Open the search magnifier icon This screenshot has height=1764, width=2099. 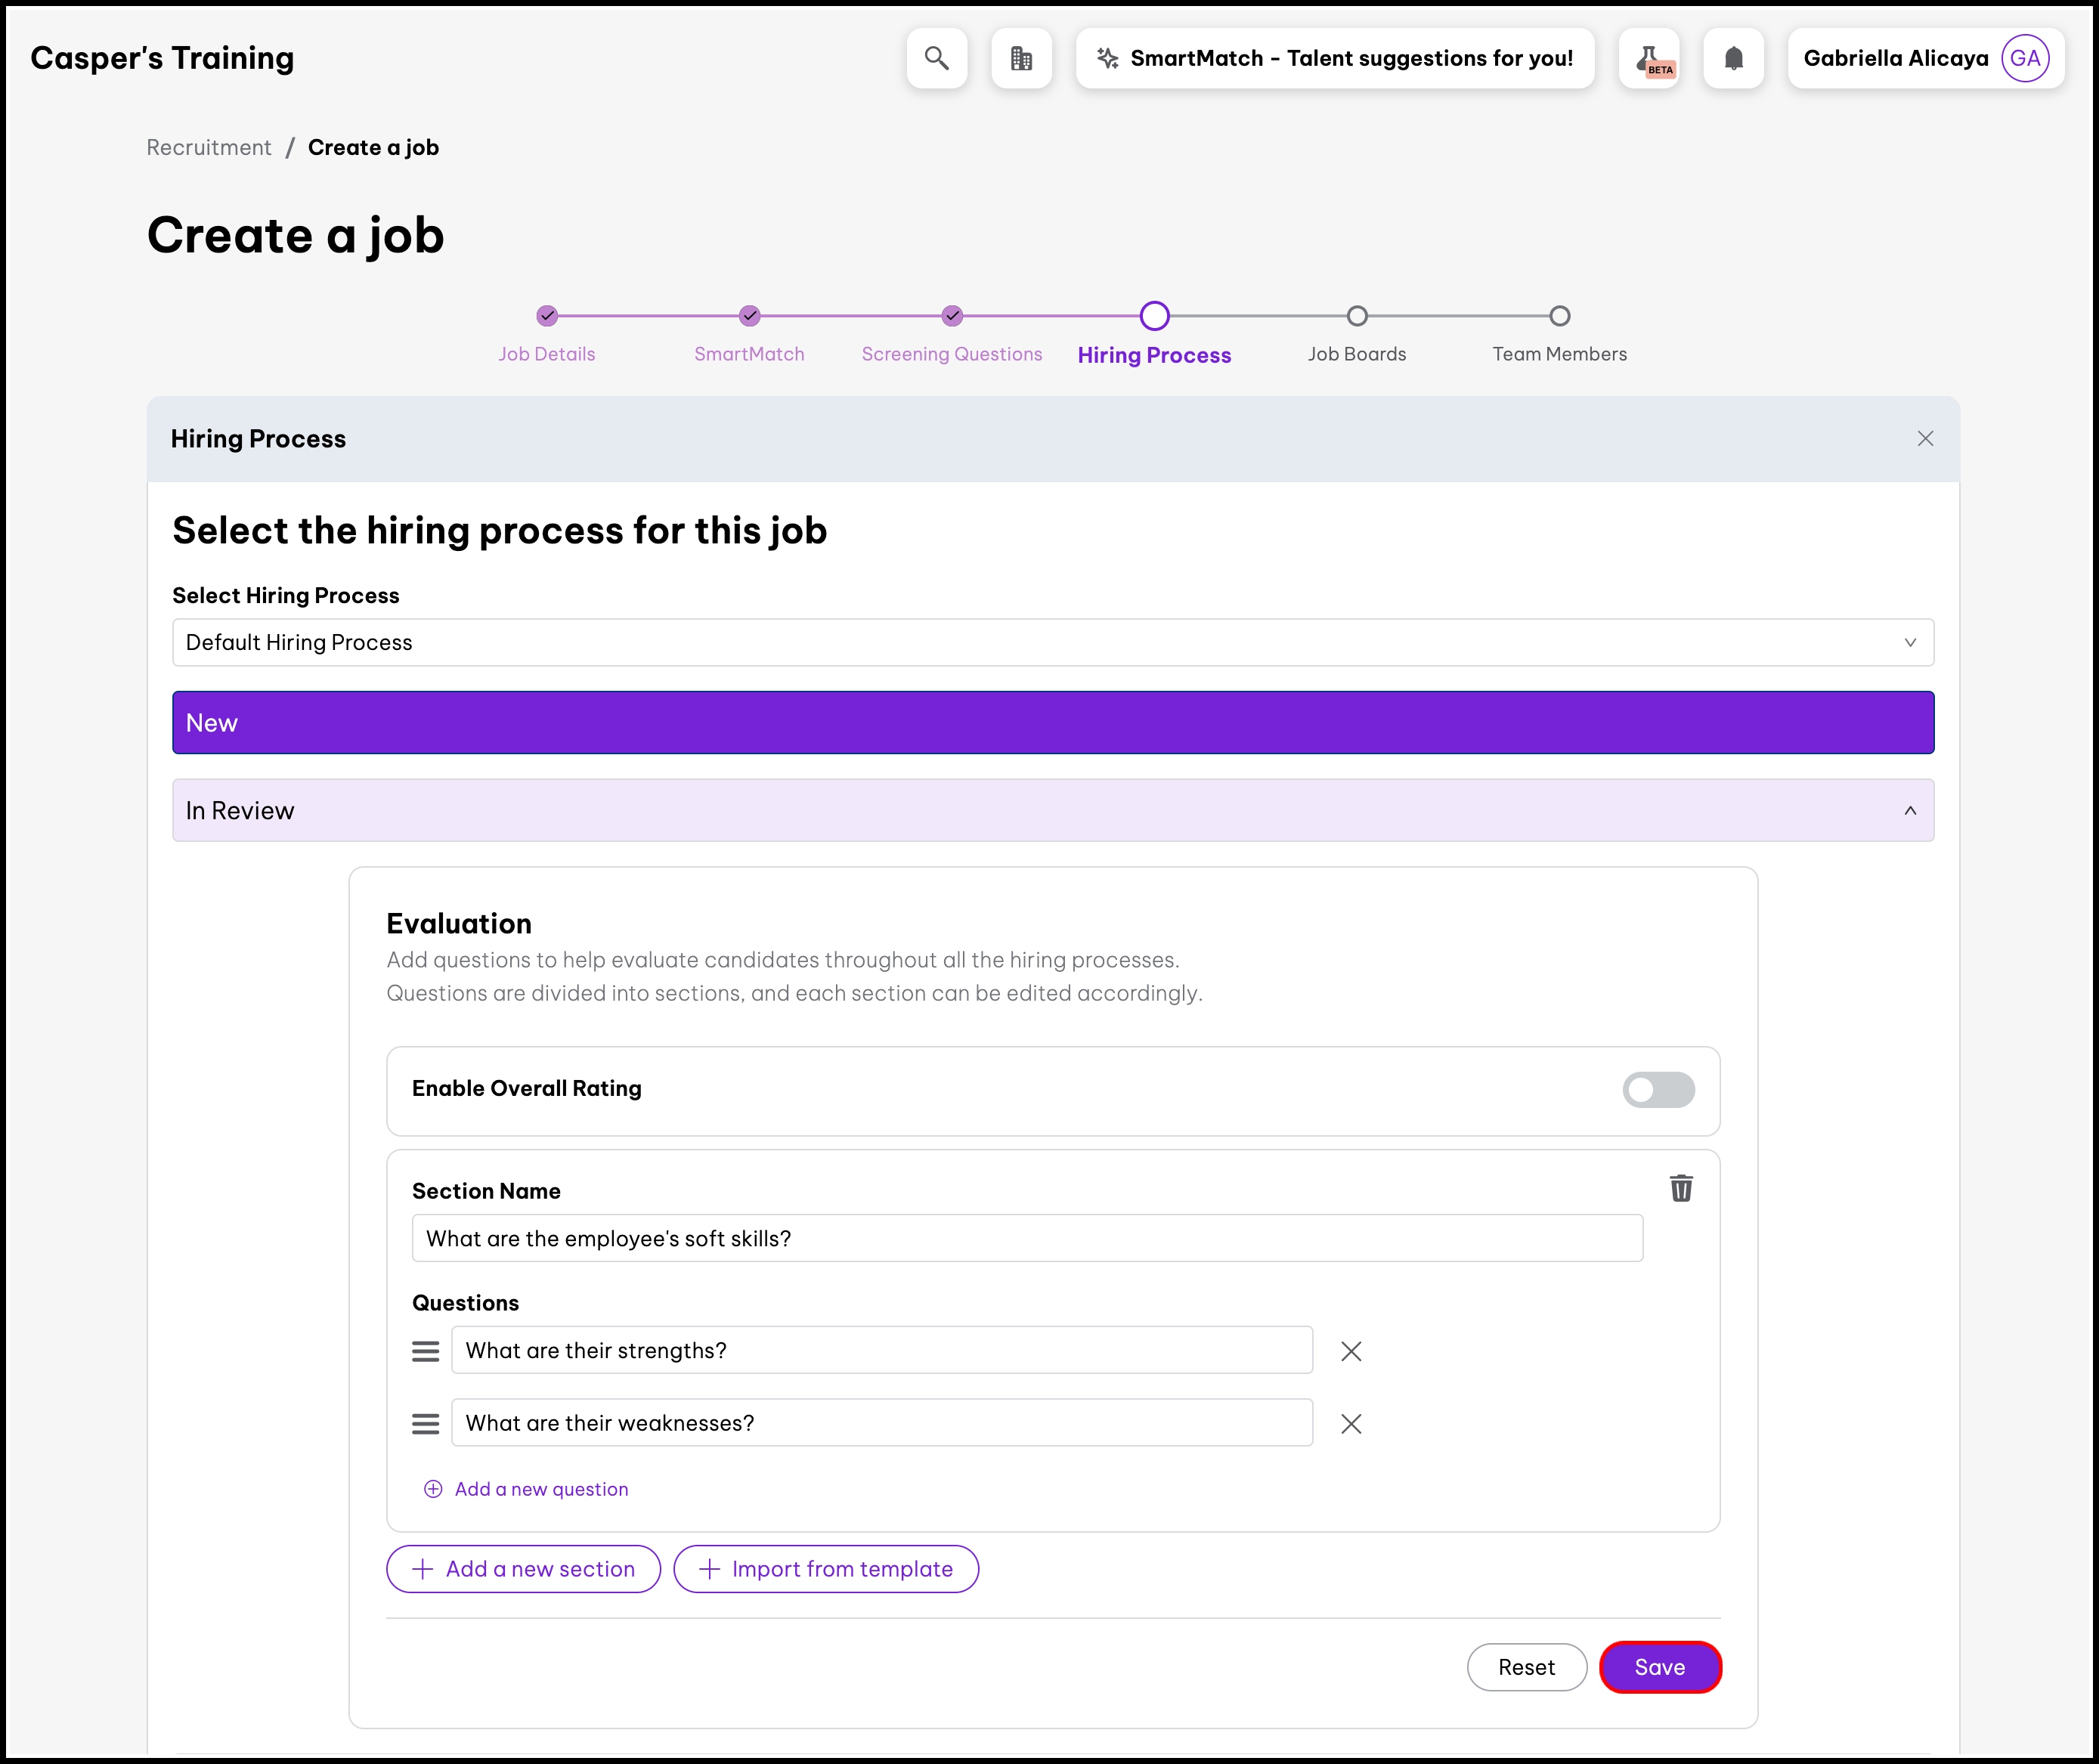tap(936, 58)
